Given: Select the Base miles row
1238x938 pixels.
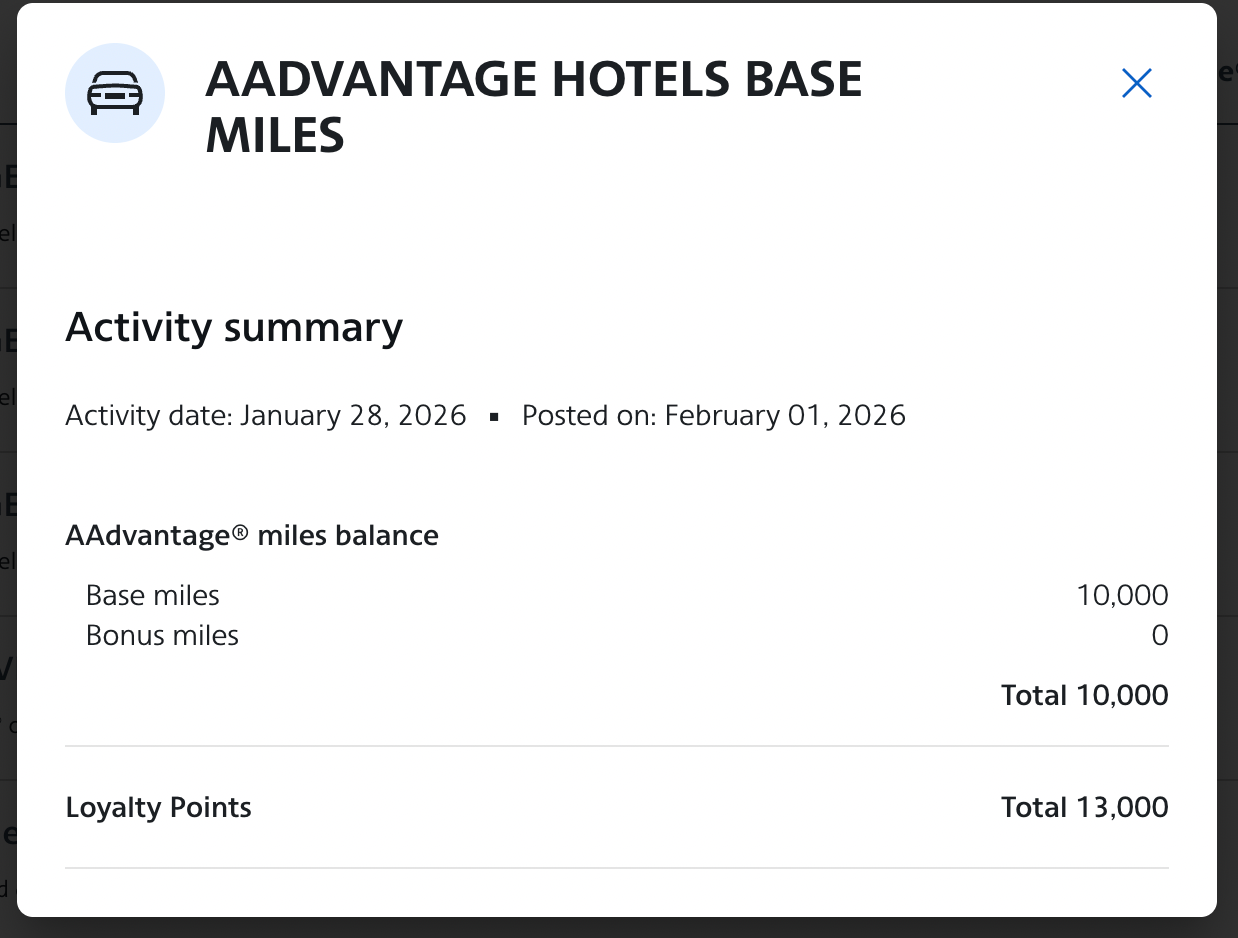Looking at the screenshot, I should coord(152,595).
